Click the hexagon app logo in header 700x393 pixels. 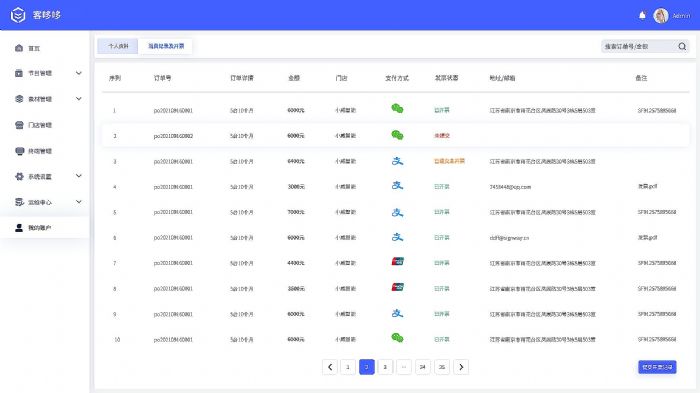pos(18,15)
